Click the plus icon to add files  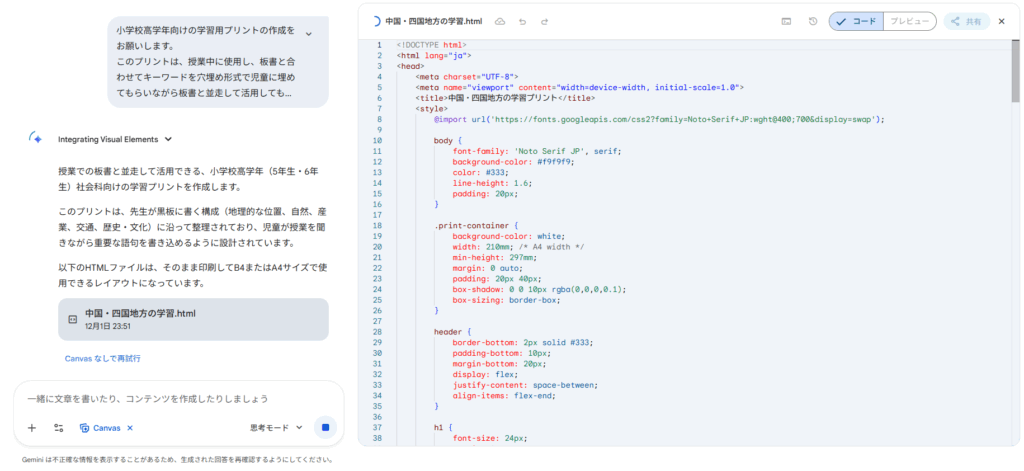(32, 428)
